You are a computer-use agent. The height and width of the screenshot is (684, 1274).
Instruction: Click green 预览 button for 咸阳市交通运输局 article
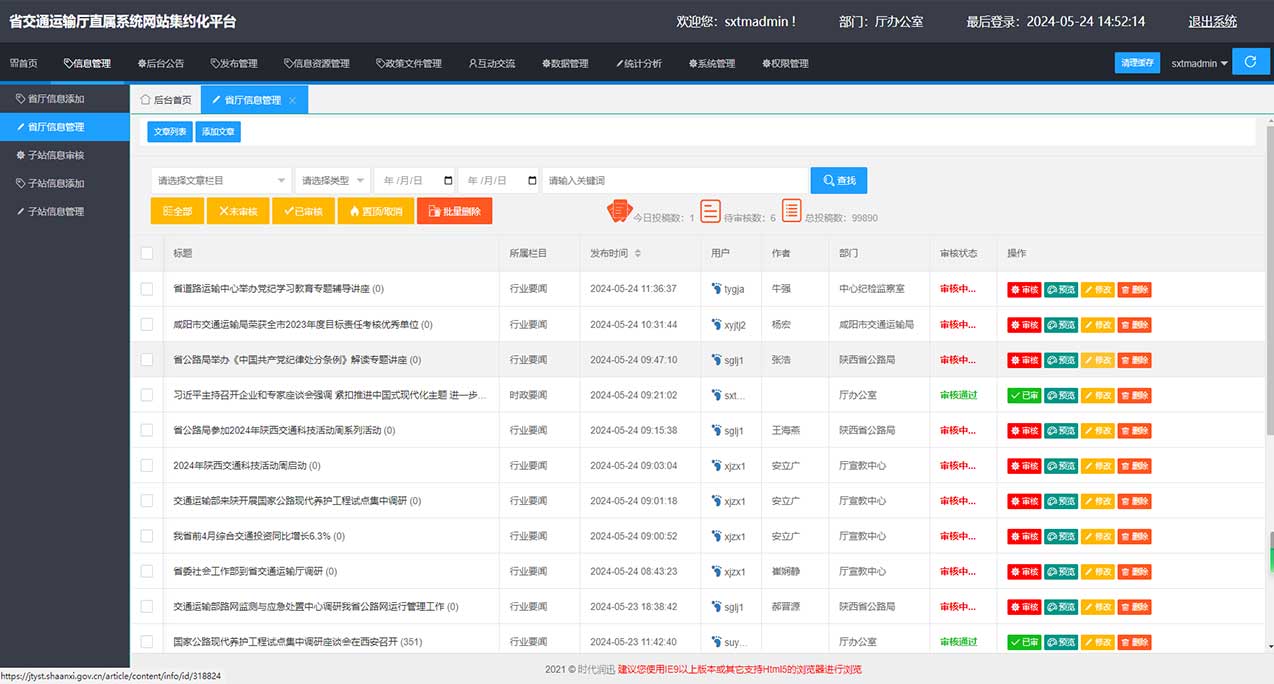(x=1061, y=325)
